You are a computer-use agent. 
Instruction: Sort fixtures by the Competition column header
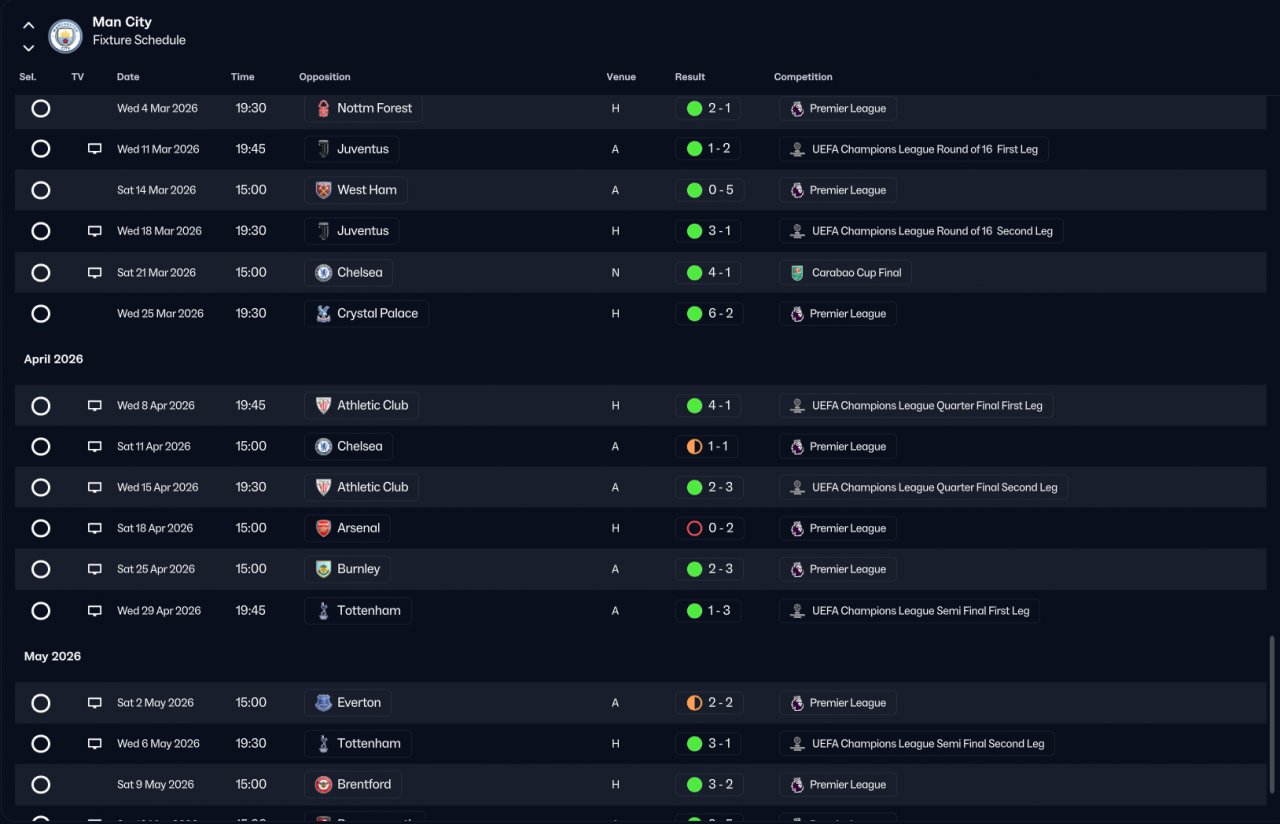click(803, 77)
